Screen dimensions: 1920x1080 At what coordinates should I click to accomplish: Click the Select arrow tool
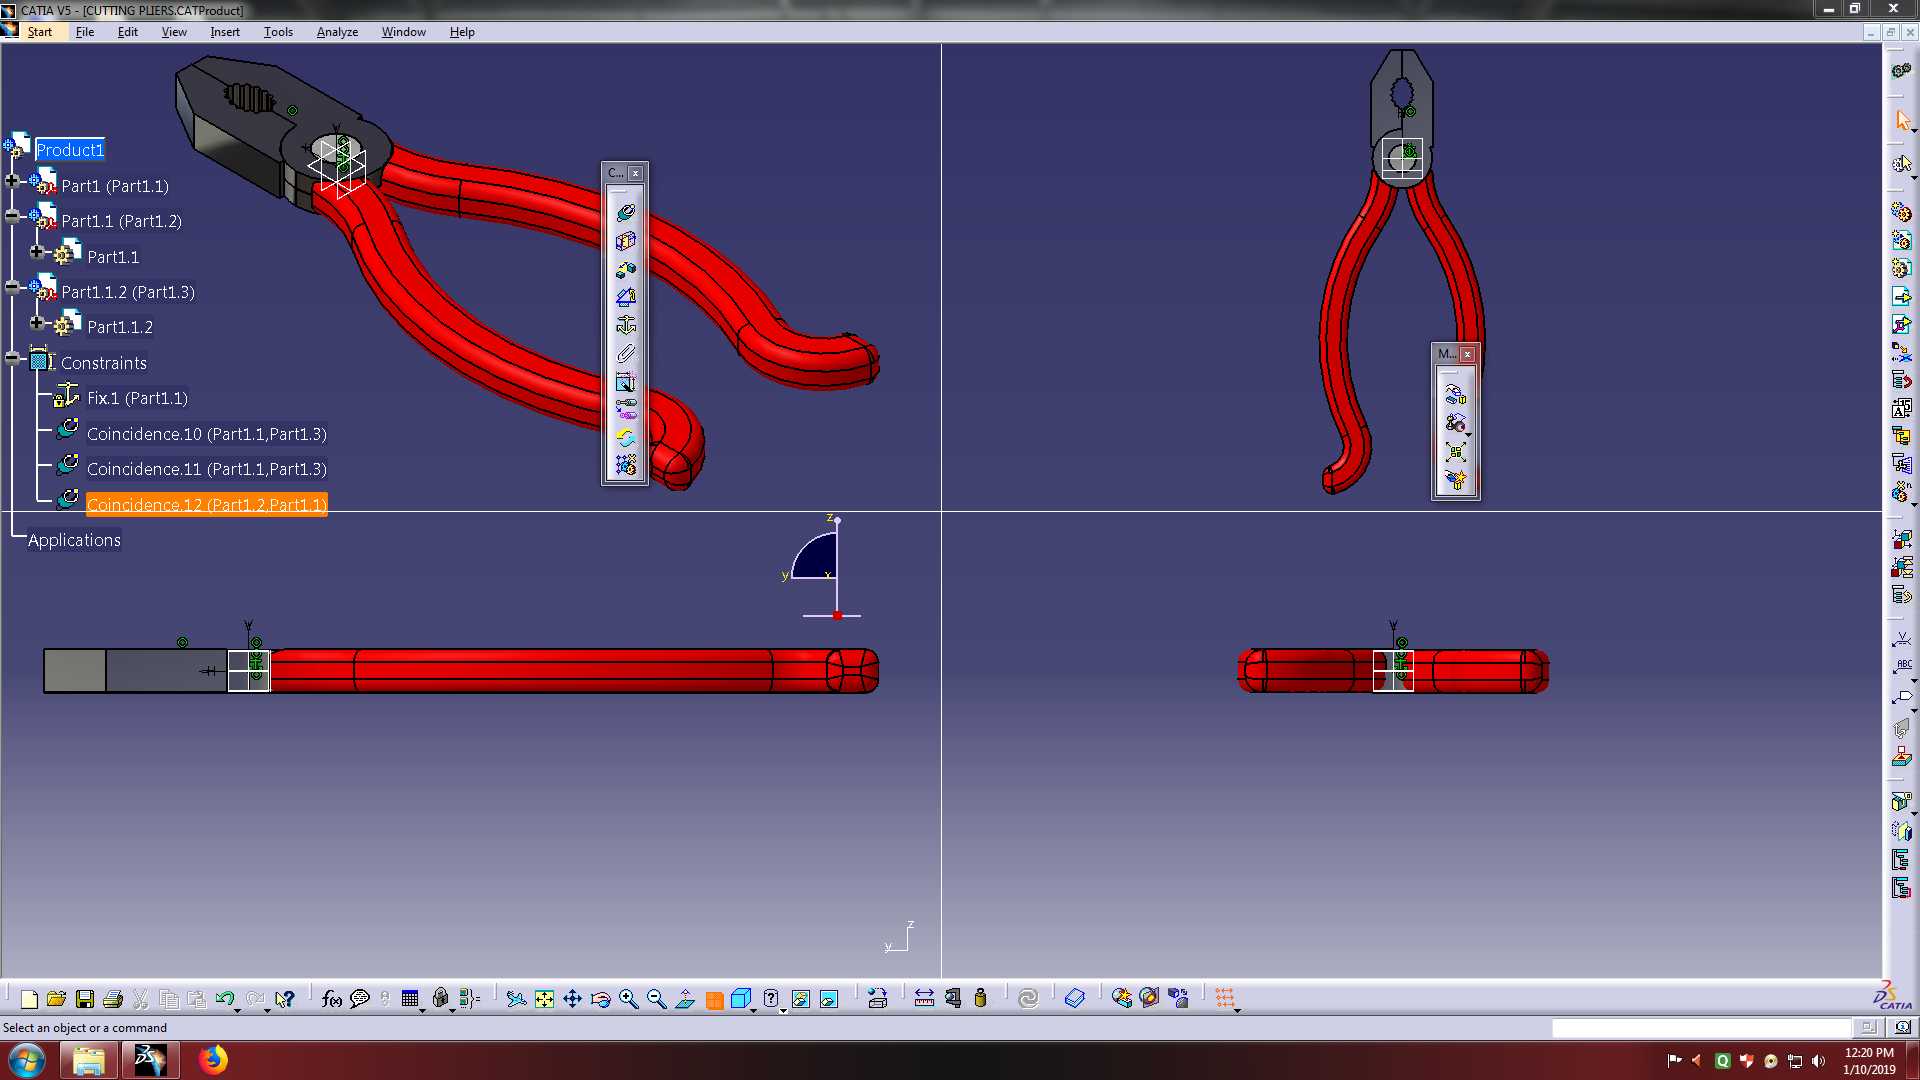(x=1902, y=120)
